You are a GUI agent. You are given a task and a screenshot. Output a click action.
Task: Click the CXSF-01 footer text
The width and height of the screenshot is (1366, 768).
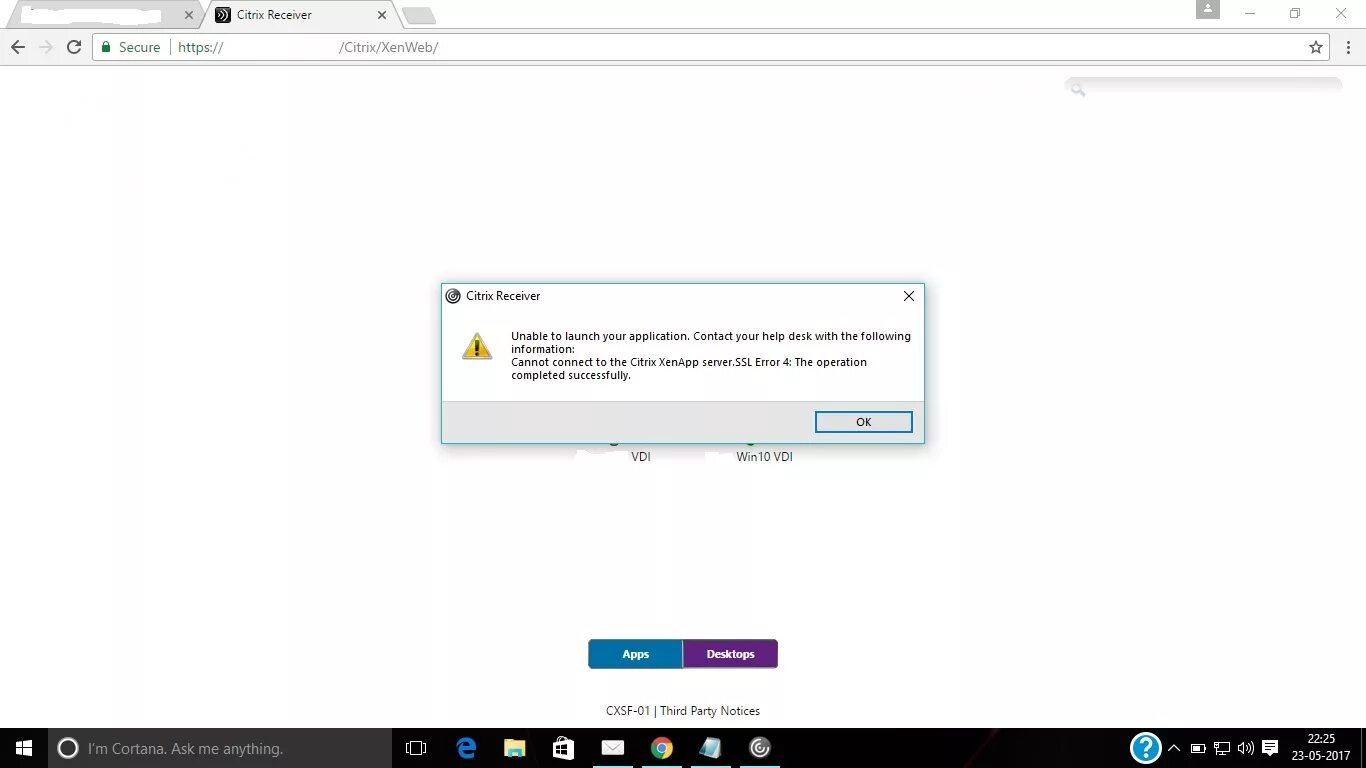tap(628, 711)
